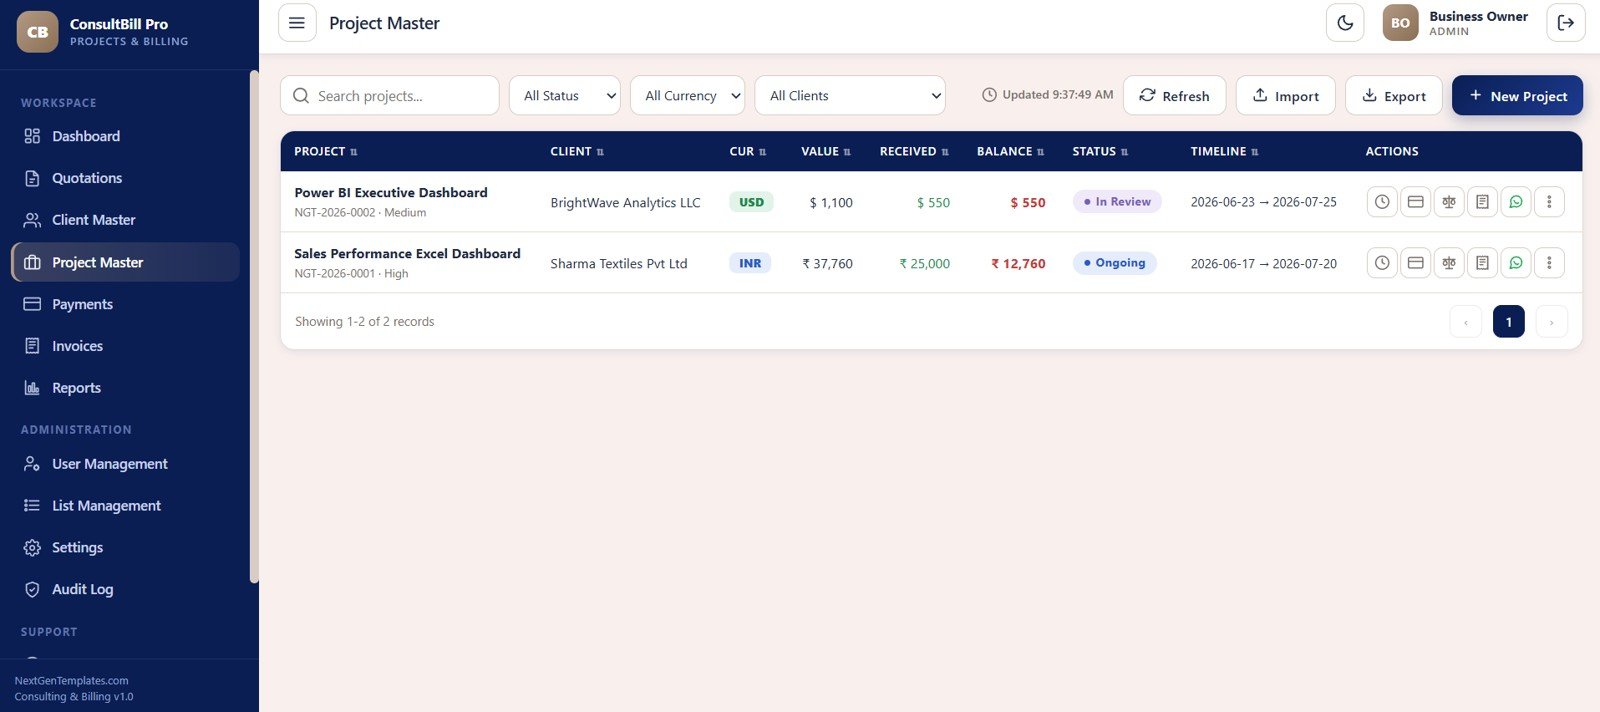The height and width of the screenshot is (712, 1600).
Task: Go to page 1 in pagination
Action: tap(1509, 322)
